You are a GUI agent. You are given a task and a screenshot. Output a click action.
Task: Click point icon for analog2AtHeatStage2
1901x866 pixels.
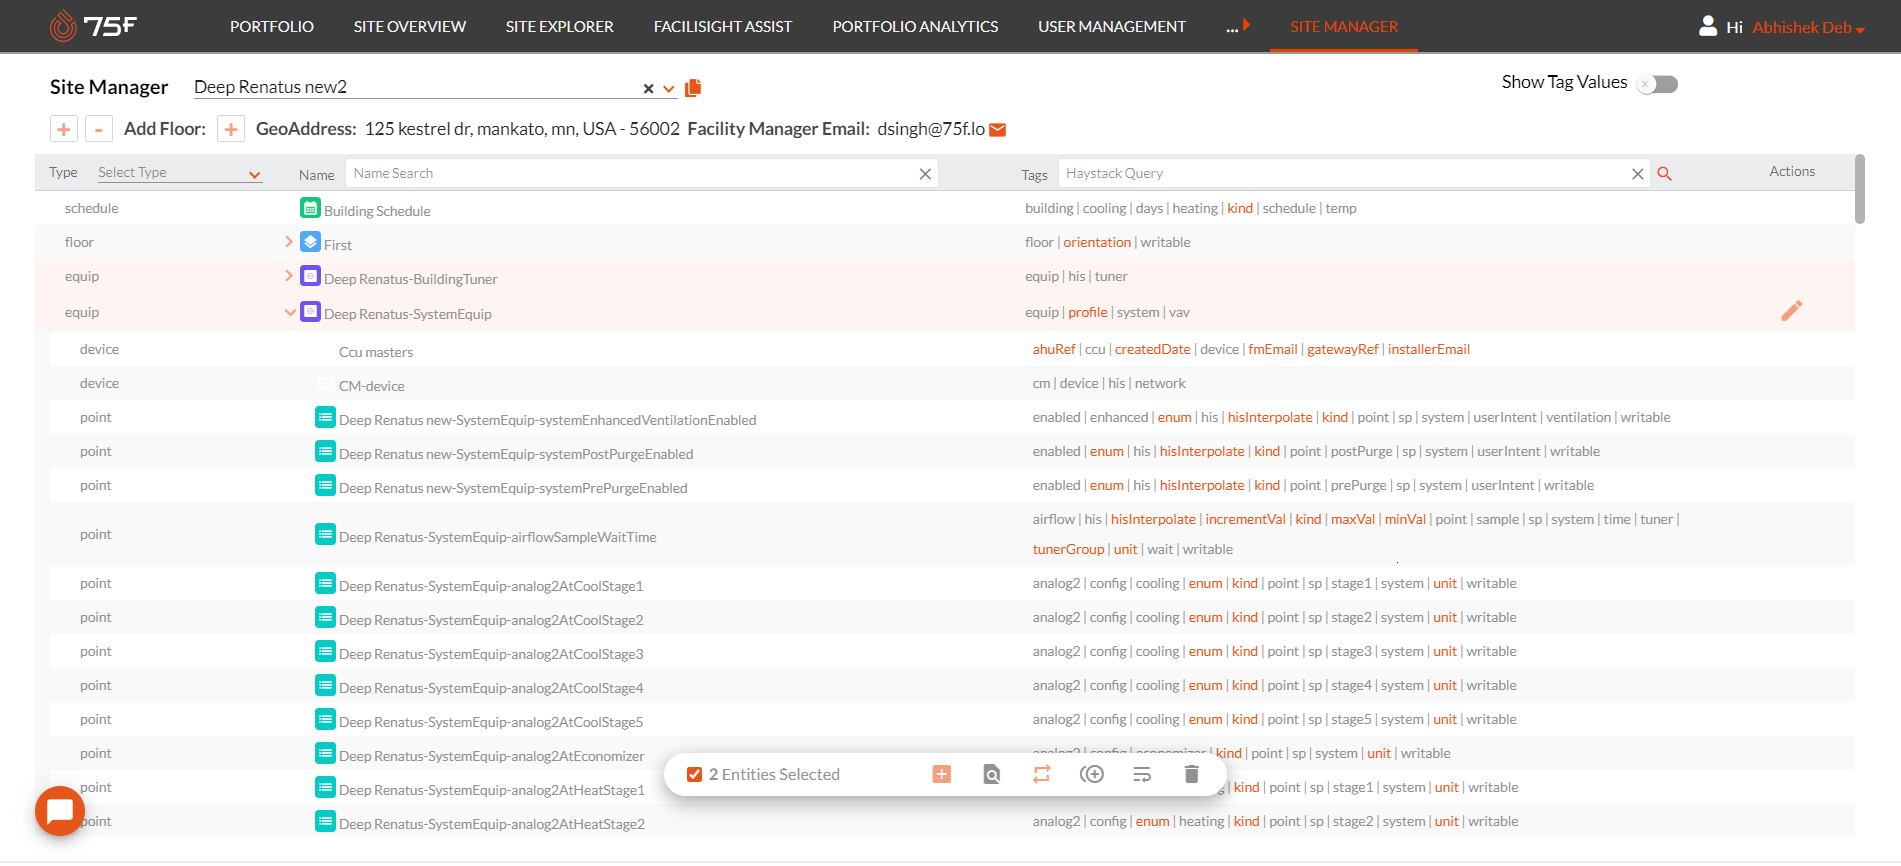[325, 821]
